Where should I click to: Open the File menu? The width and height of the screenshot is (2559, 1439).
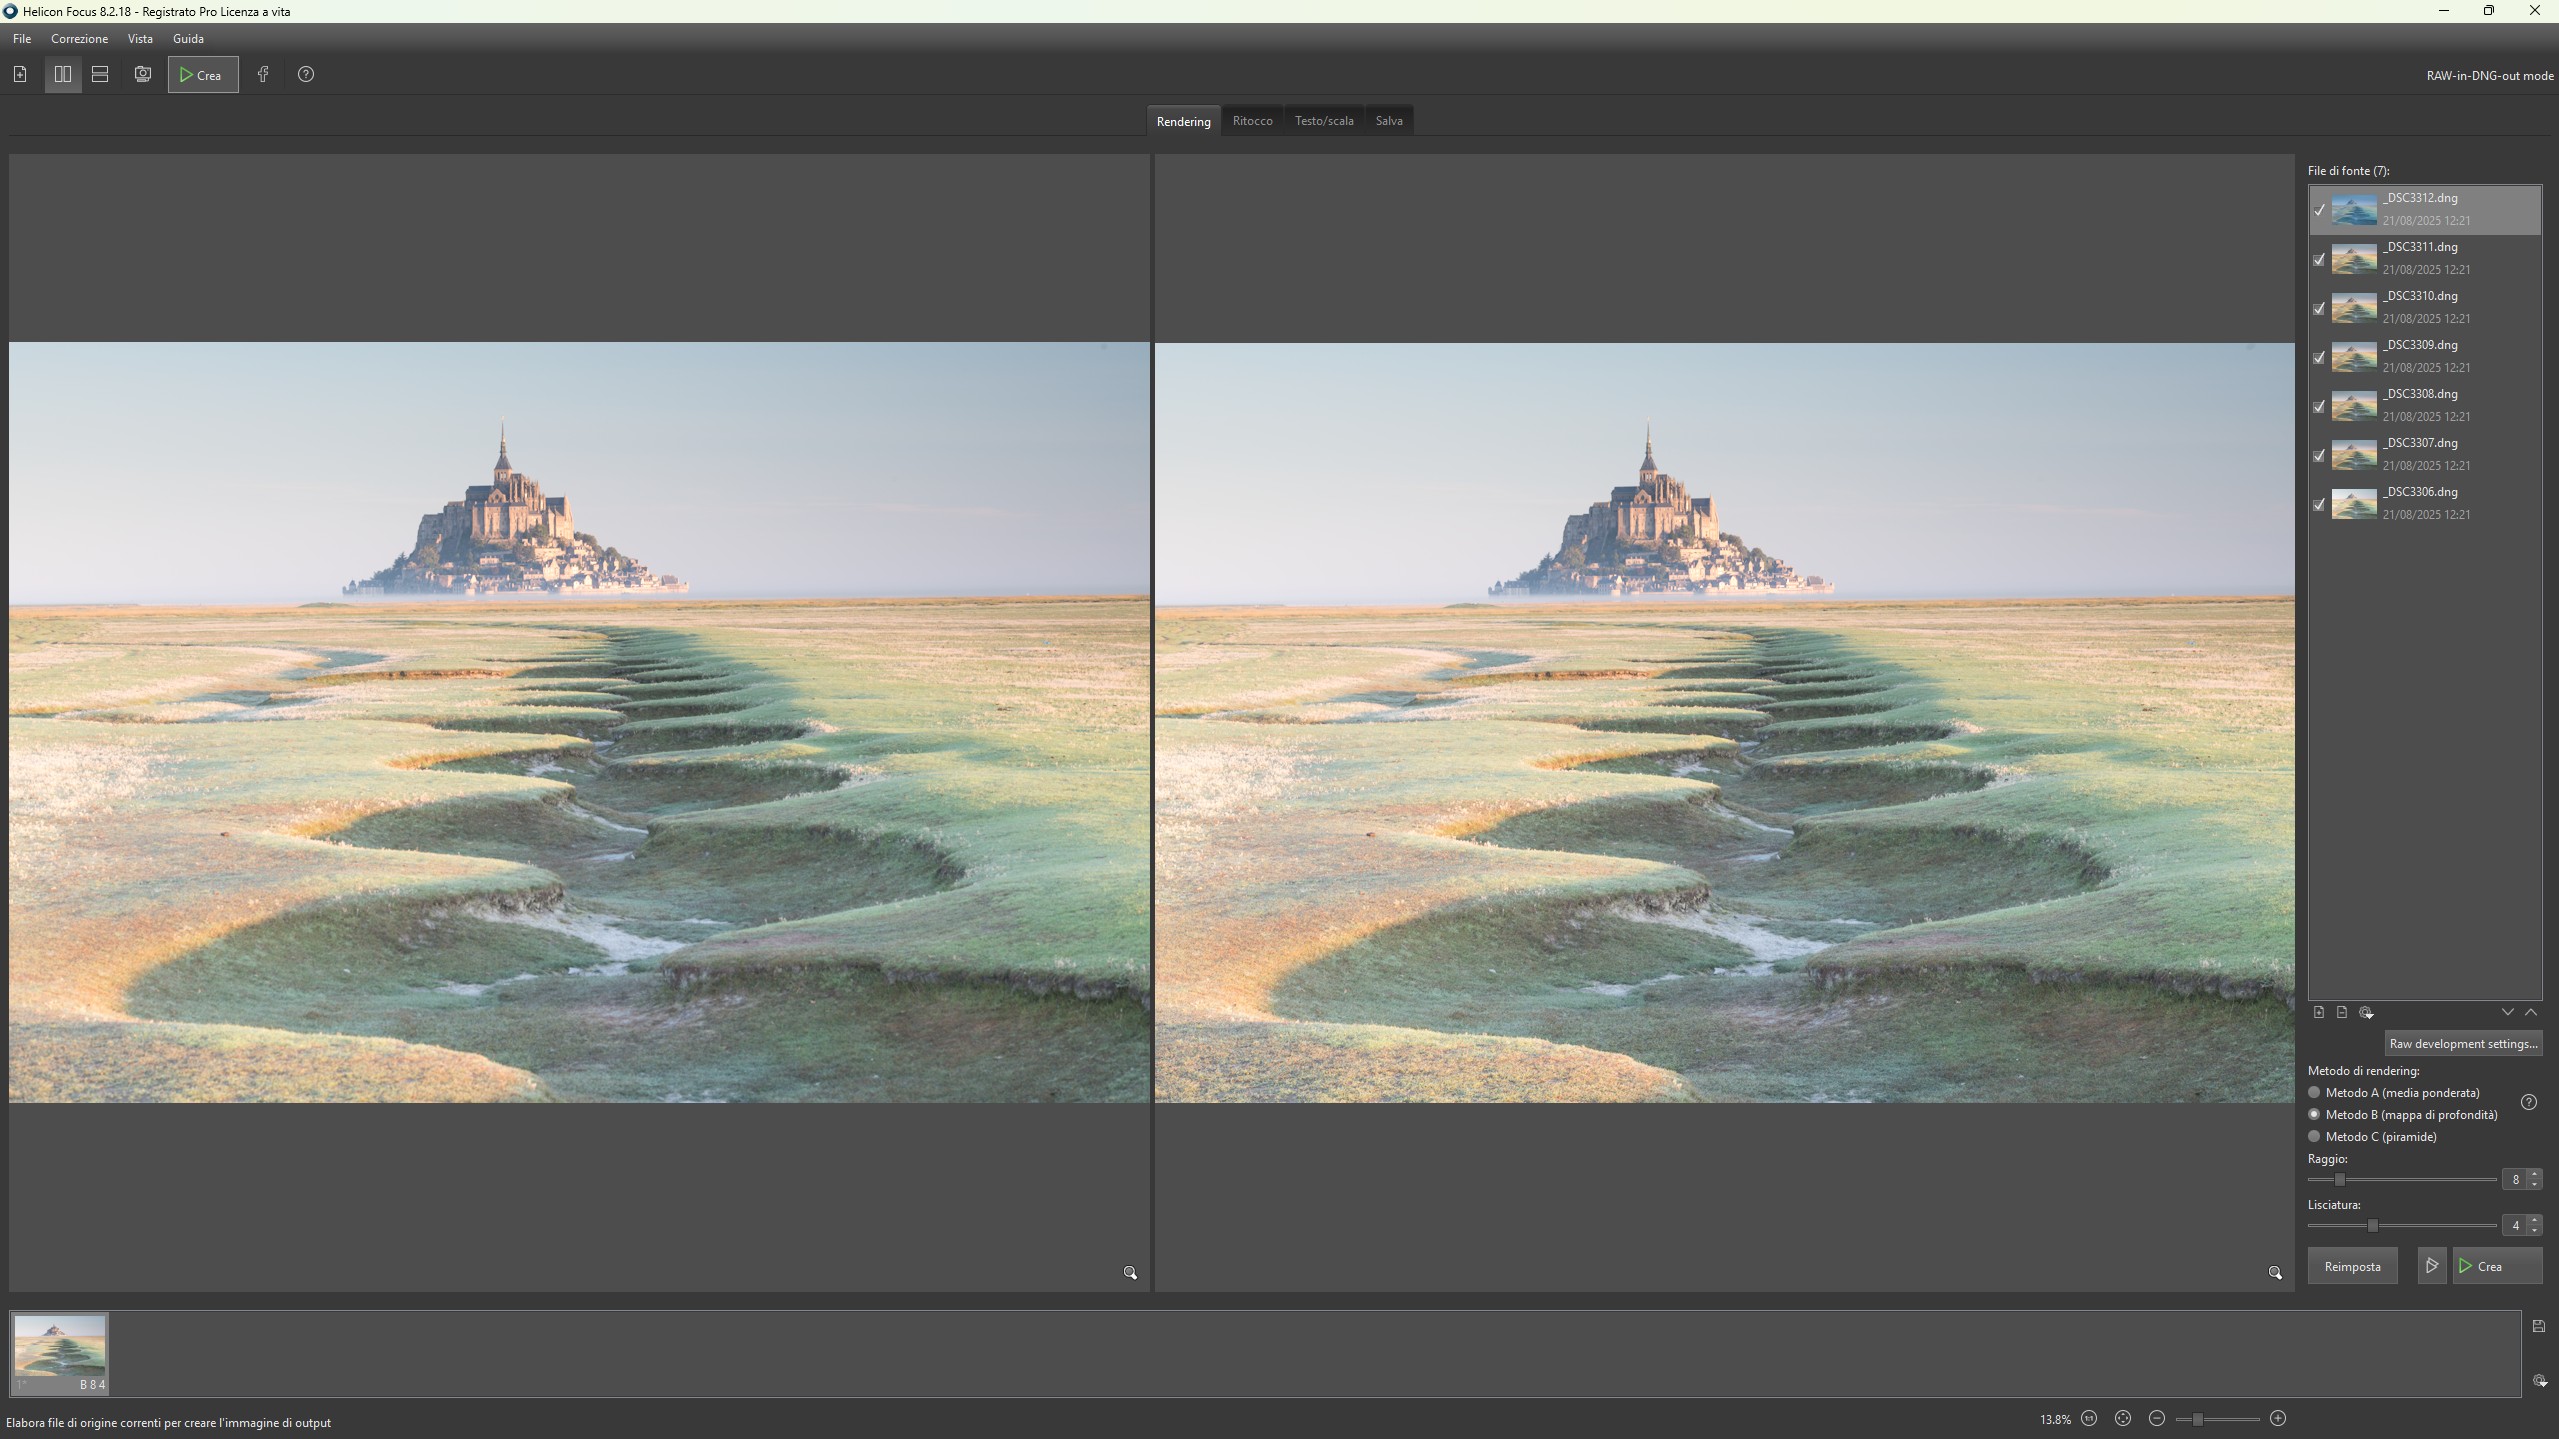tap(22, 39)
